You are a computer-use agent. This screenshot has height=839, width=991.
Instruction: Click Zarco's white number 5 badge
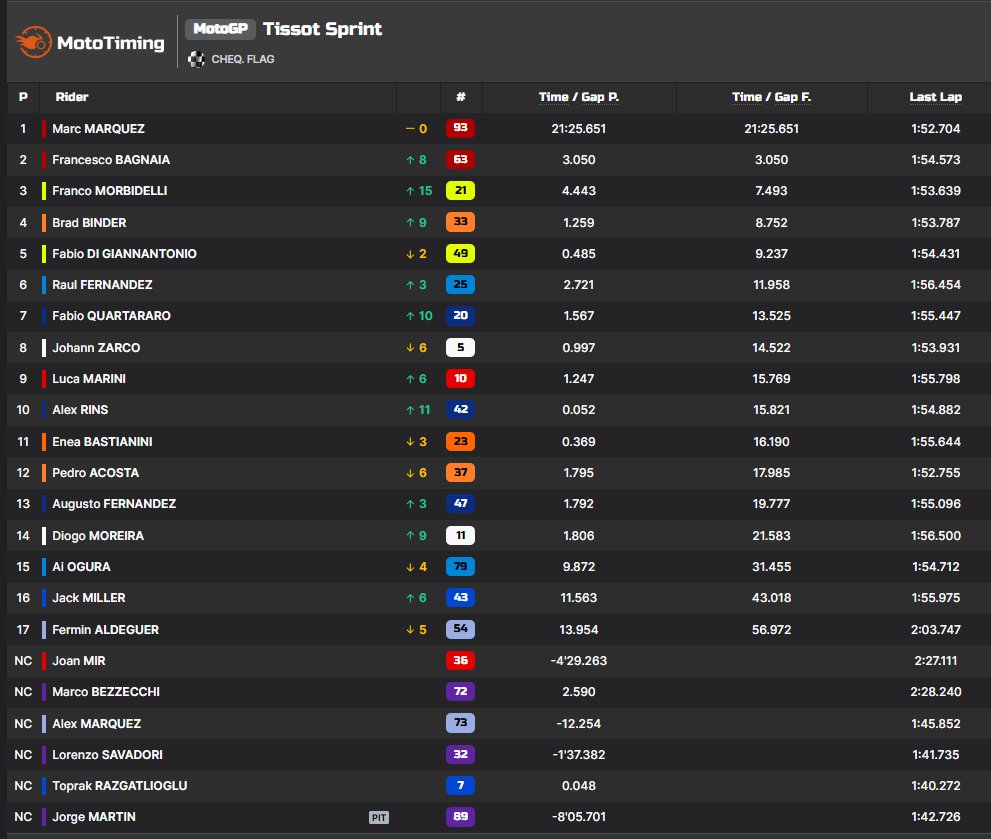pyautogui.click(x=460, y=348)
